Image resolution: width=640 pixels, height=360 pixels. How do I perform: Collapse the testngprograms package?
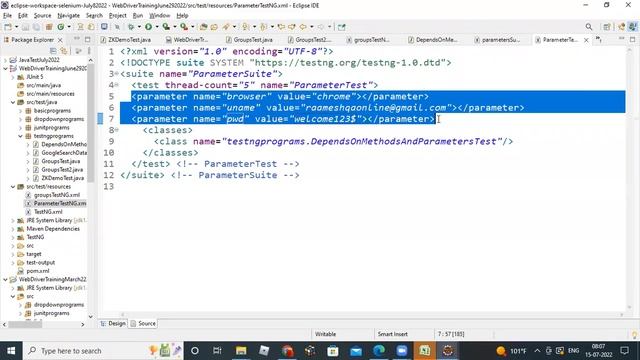[x=20, y=136]
